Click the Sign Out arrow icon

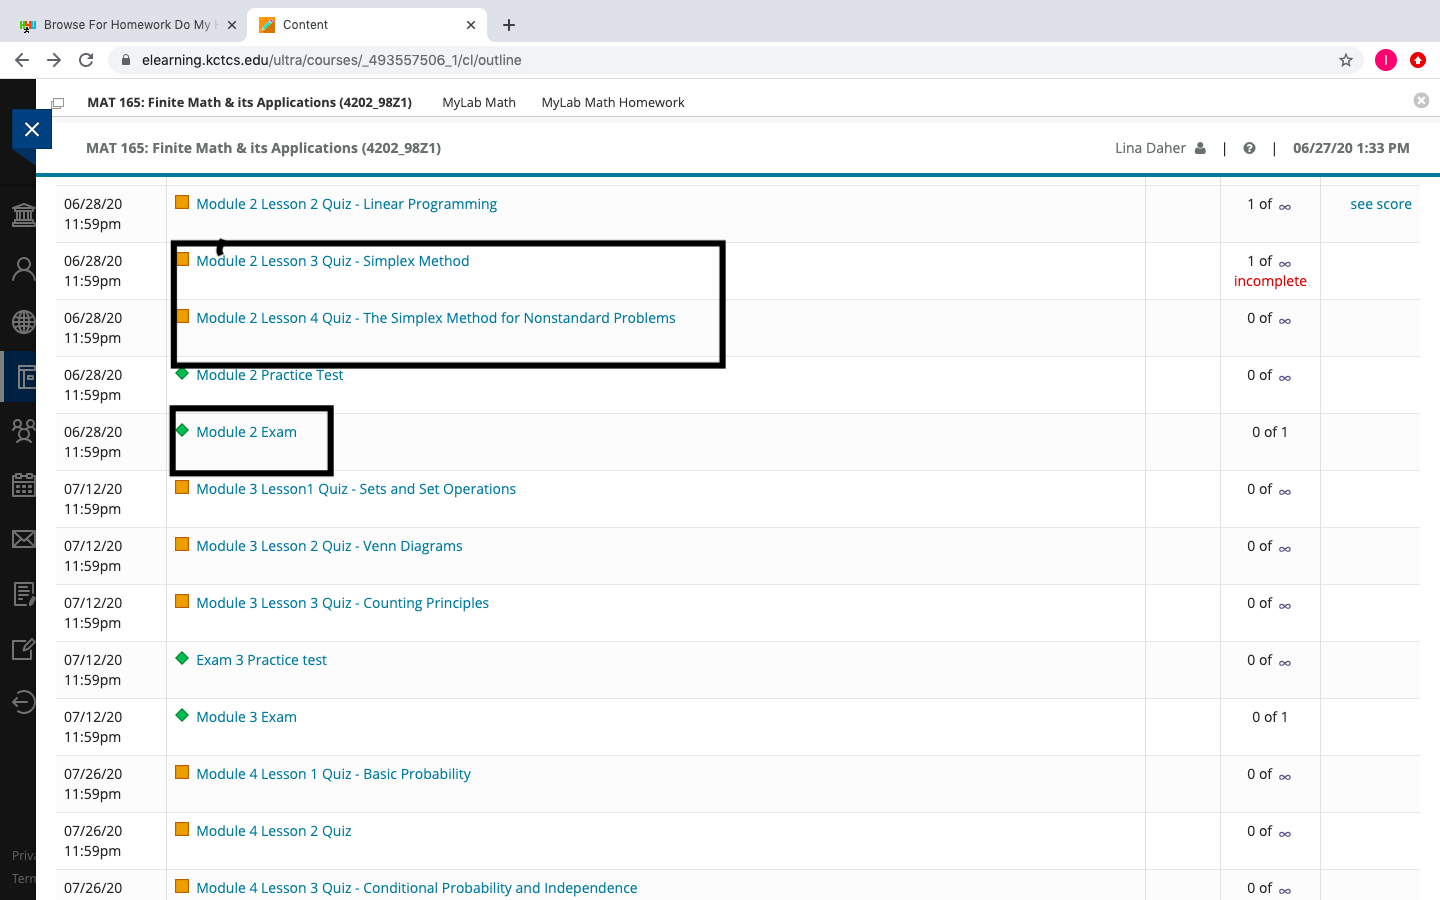click(x=22, y=702)
